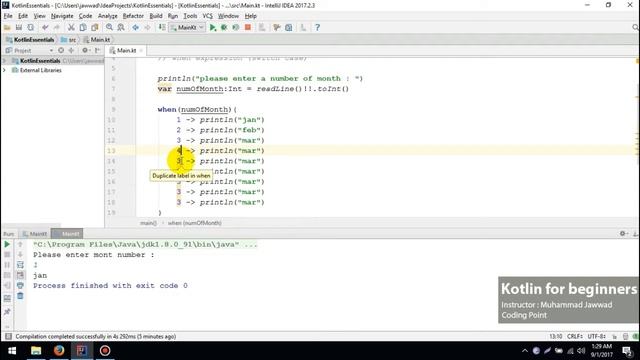Switch to the selected second MainKt run tab

point(67,234)
